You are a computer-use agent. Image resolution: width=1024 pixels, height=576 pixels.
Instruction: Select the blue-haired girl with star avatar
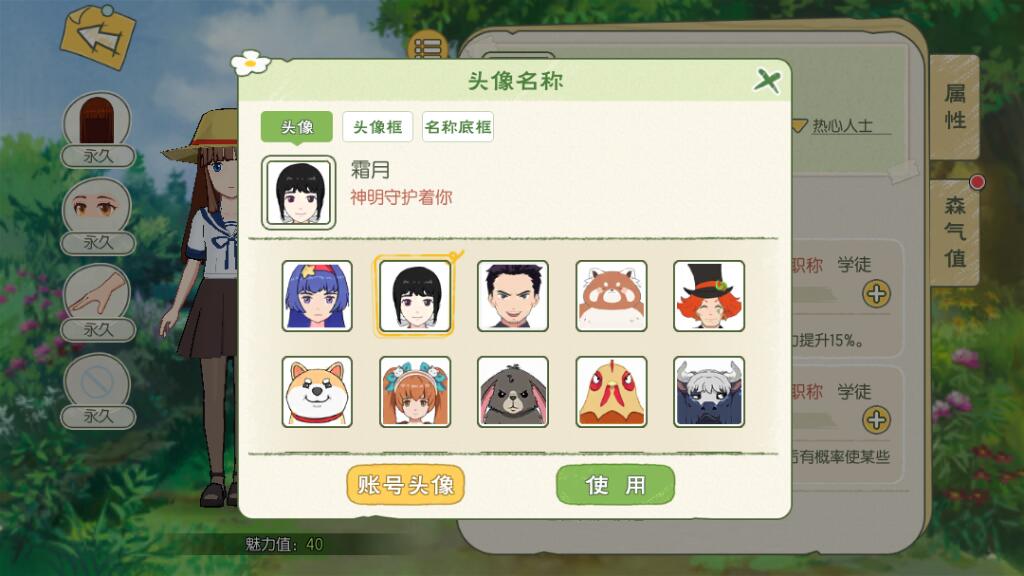coord(317,296)
